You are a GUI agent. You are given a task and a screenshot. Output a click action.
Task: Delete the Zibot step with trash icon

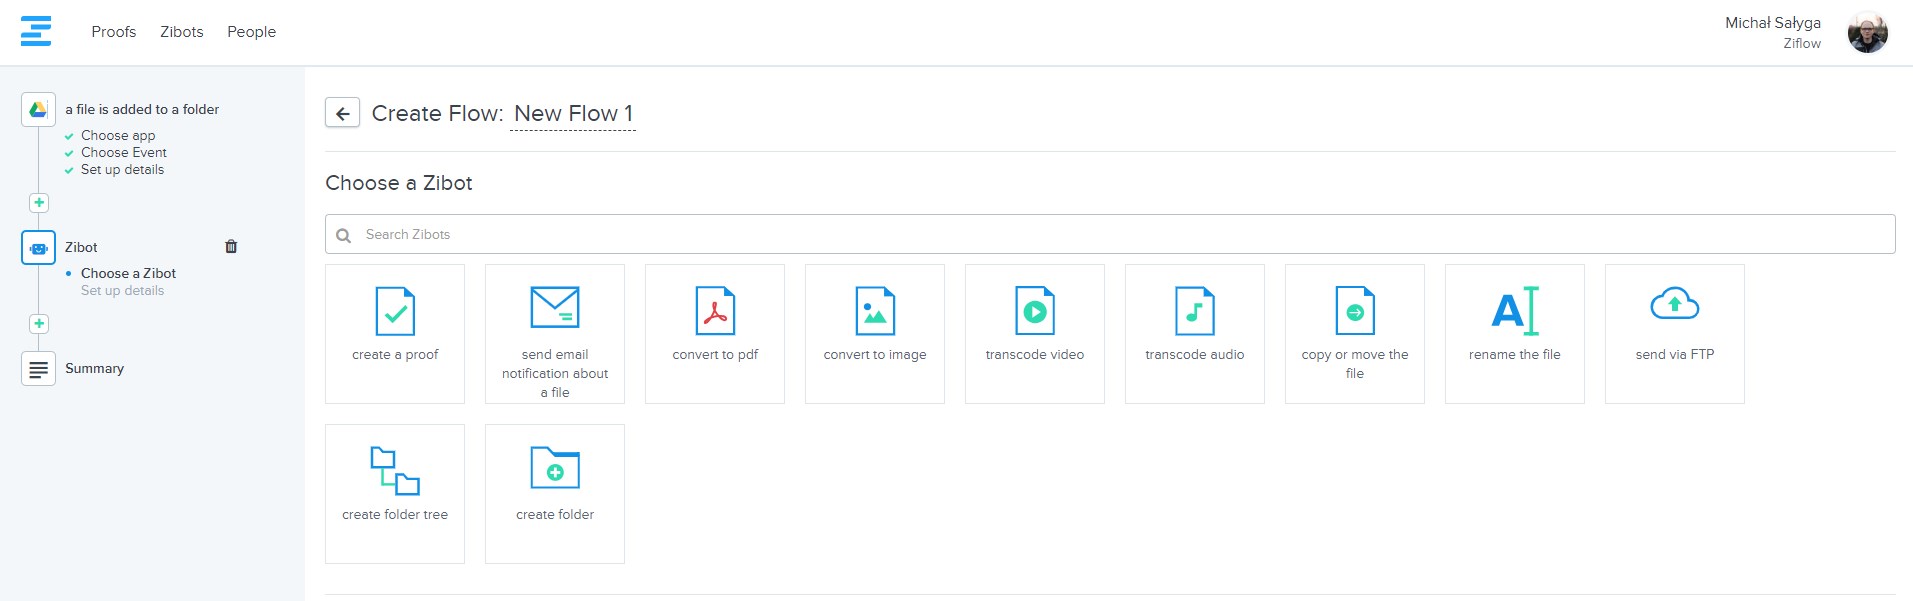(x=231, y=247)
